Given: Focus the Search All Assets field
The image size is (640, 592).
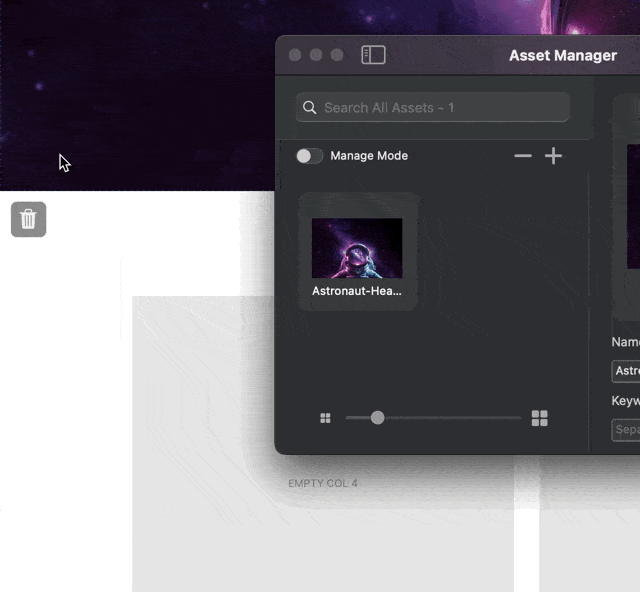Looking at the screenshot, I should [x=440, y=108].
